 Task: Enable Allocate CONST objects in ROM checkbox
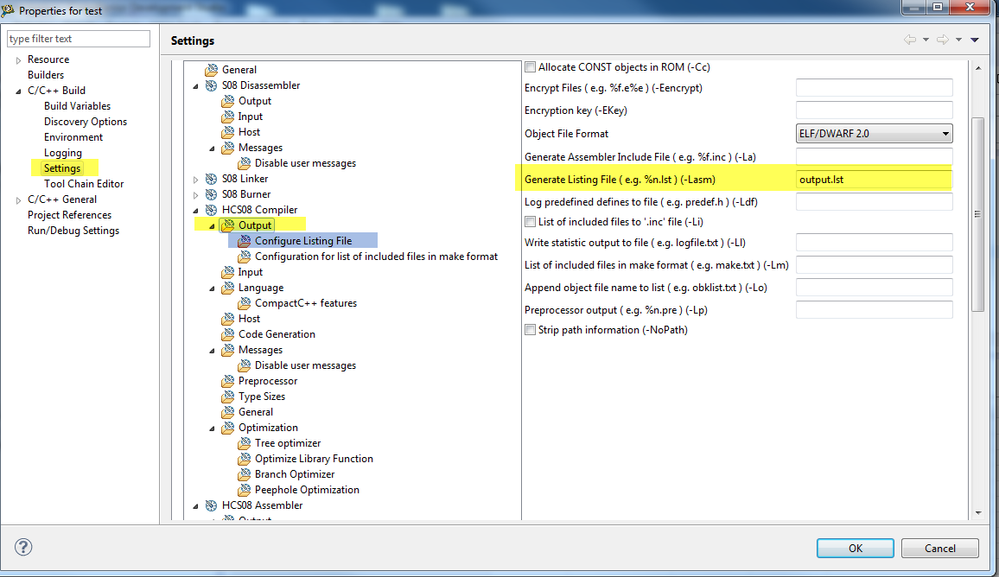530,67
